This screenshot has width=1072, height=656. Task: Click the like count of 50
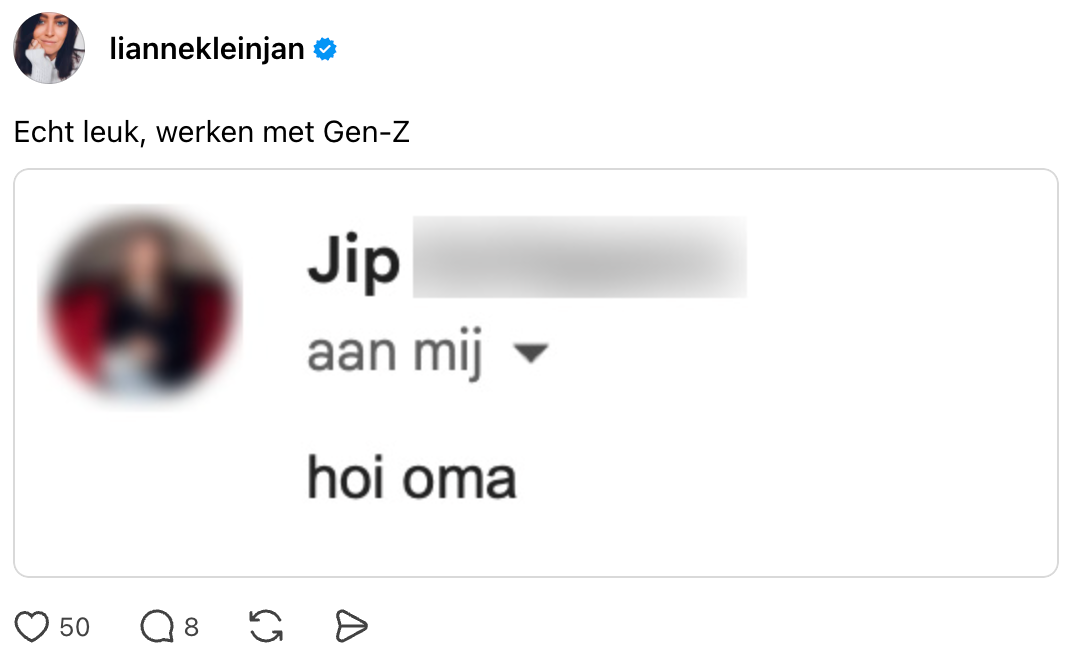(75, 627)
